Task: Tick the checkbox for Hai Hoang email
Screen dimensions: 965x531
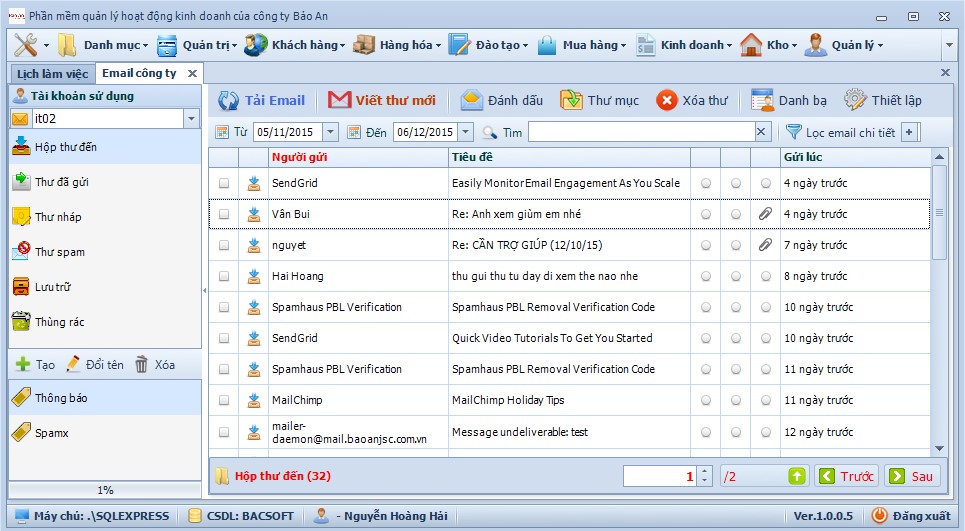Action: pos(224,277)
